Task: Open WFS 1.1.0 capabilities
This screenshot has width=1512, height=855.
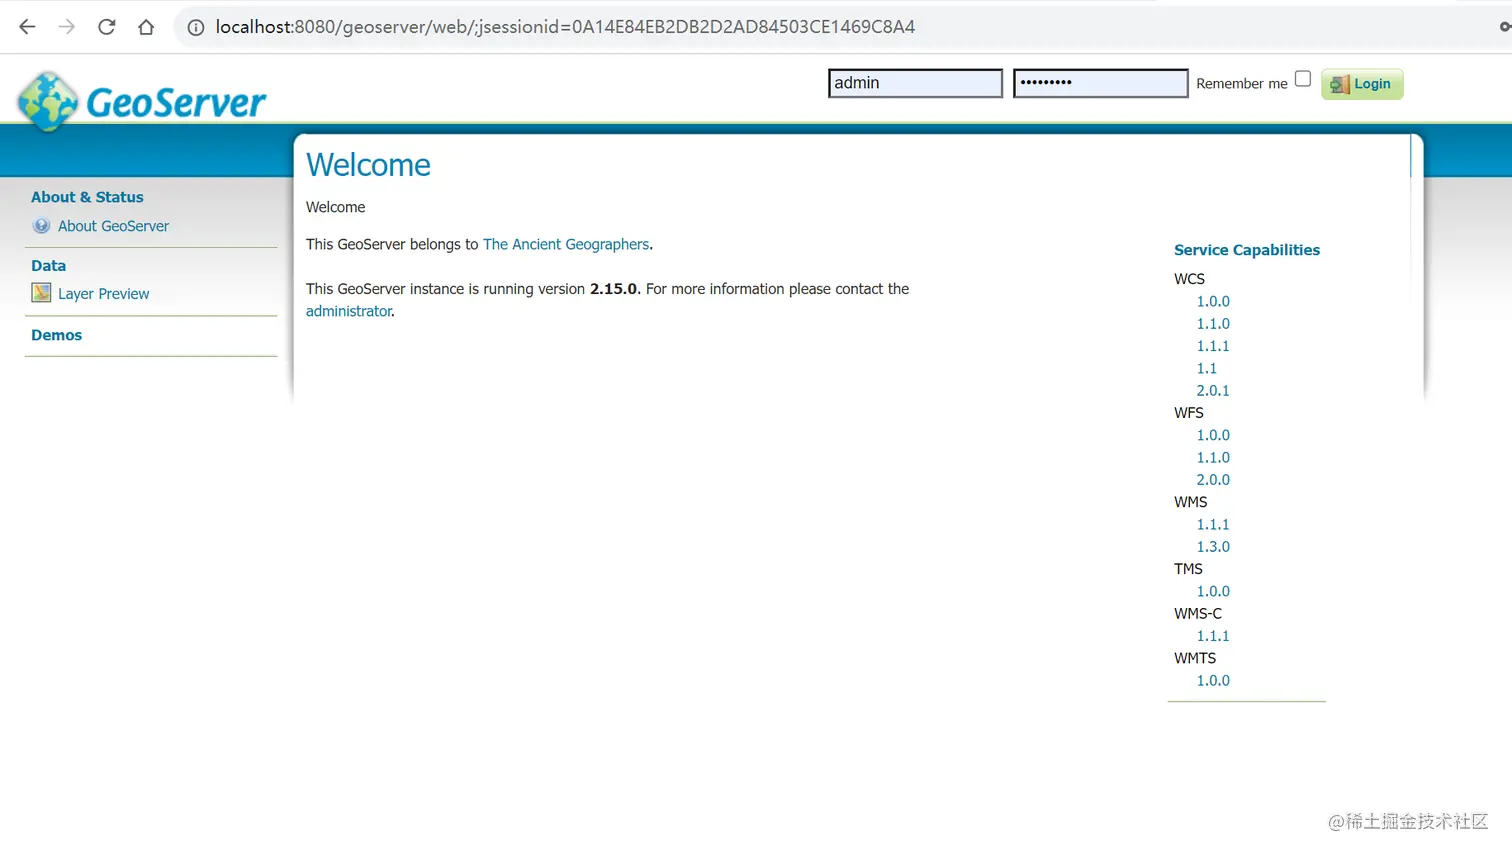Action: coord(1213,458)
